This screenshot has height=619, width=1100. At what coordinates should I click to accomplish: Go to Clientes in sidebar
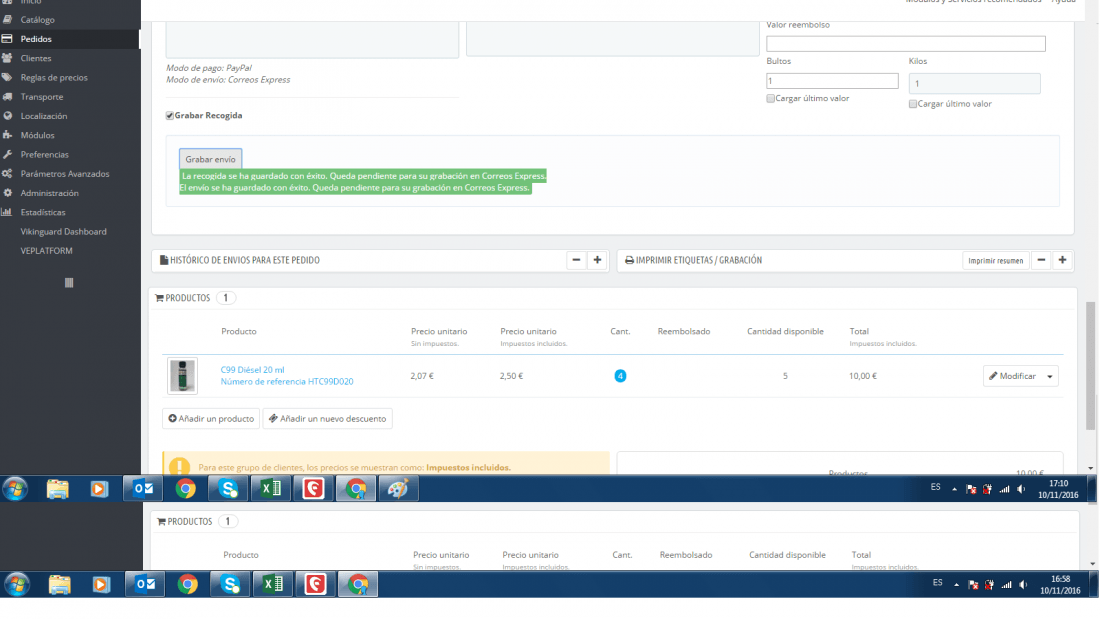(x=36, y=58)
